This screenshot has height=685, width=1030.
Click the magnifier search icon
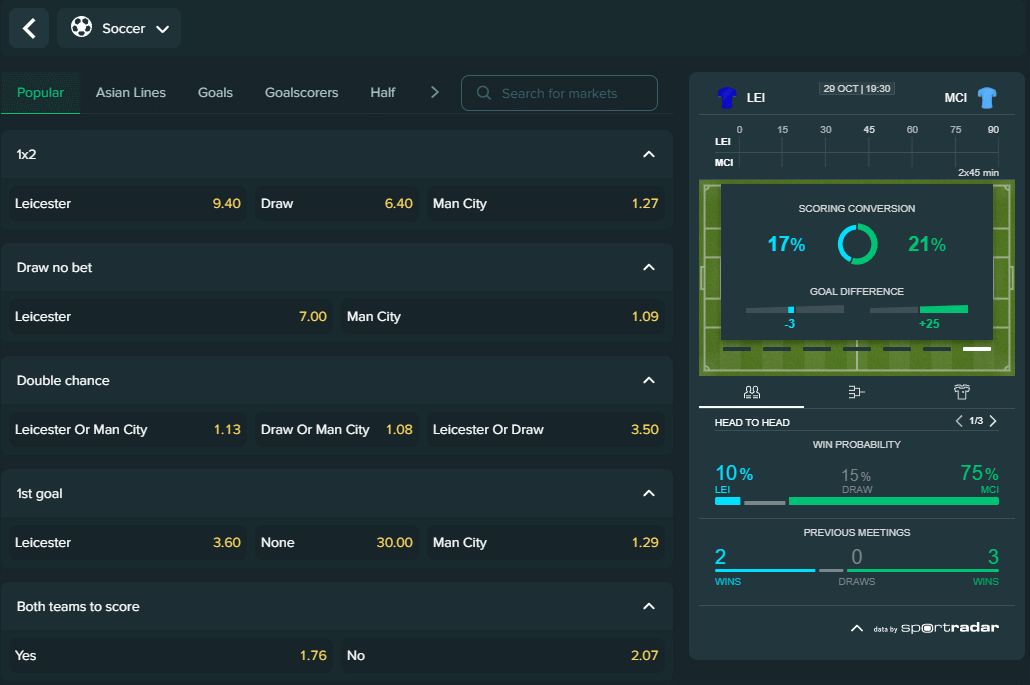[x=484, y=93]
